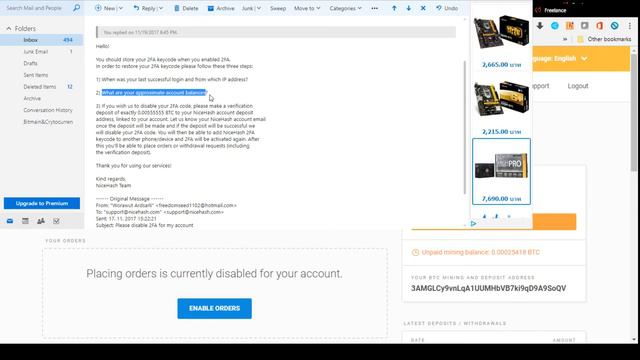
Task: Close the message with the X icon
Action: 423,8
